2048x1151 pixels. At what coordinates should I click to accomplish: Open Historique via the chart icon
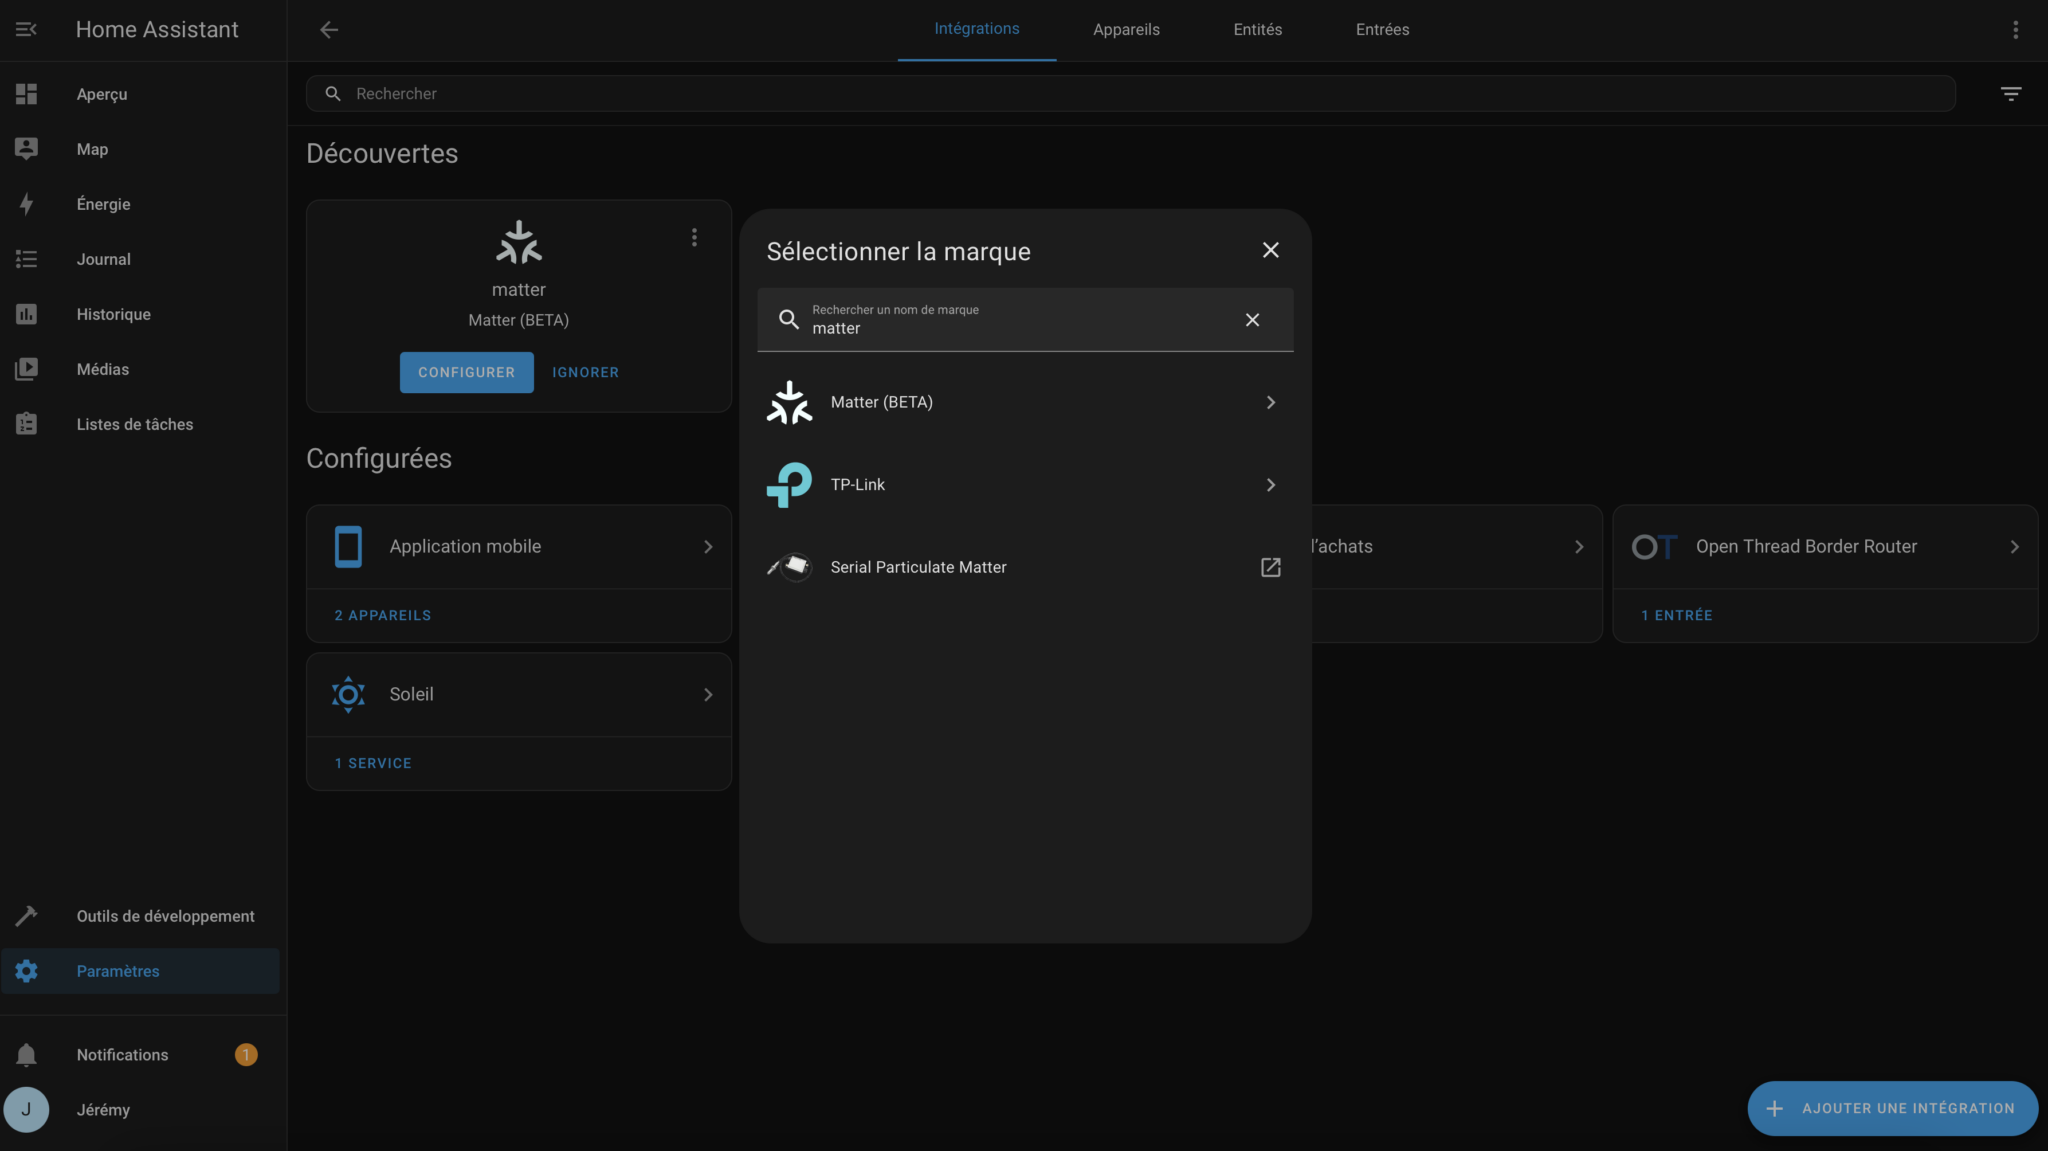point(26,314)
